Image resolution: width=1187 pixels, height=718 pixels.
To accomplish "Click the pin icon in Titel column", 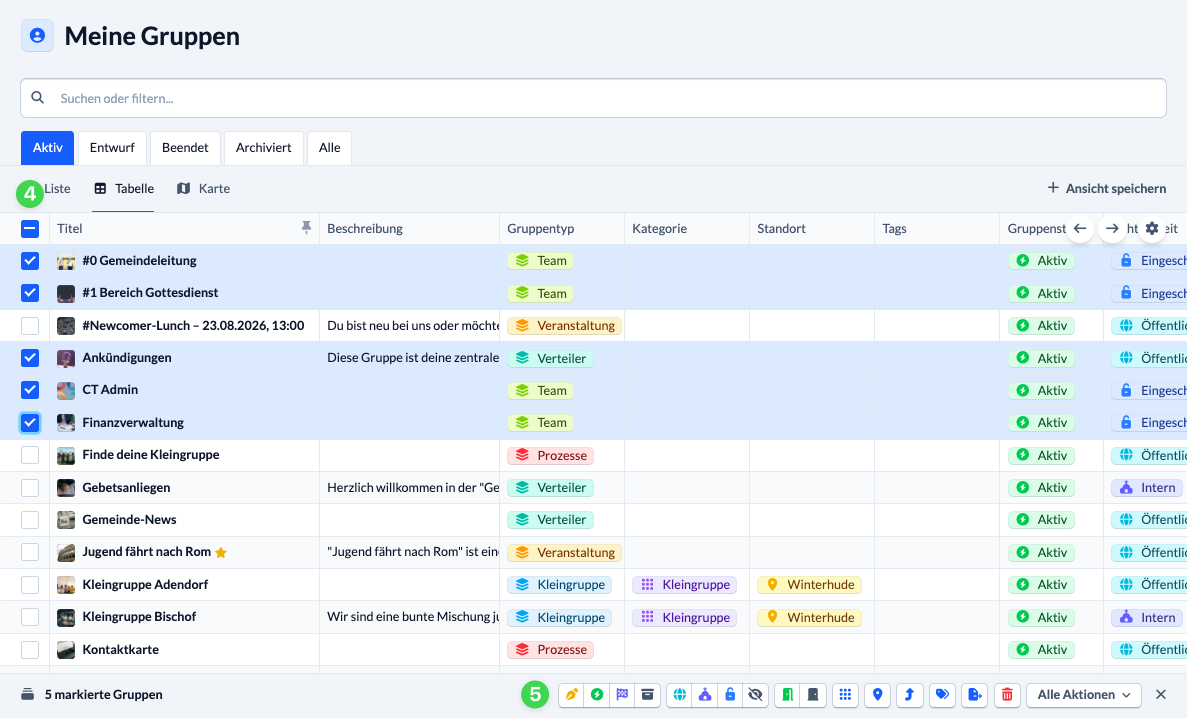I will 306,227.
